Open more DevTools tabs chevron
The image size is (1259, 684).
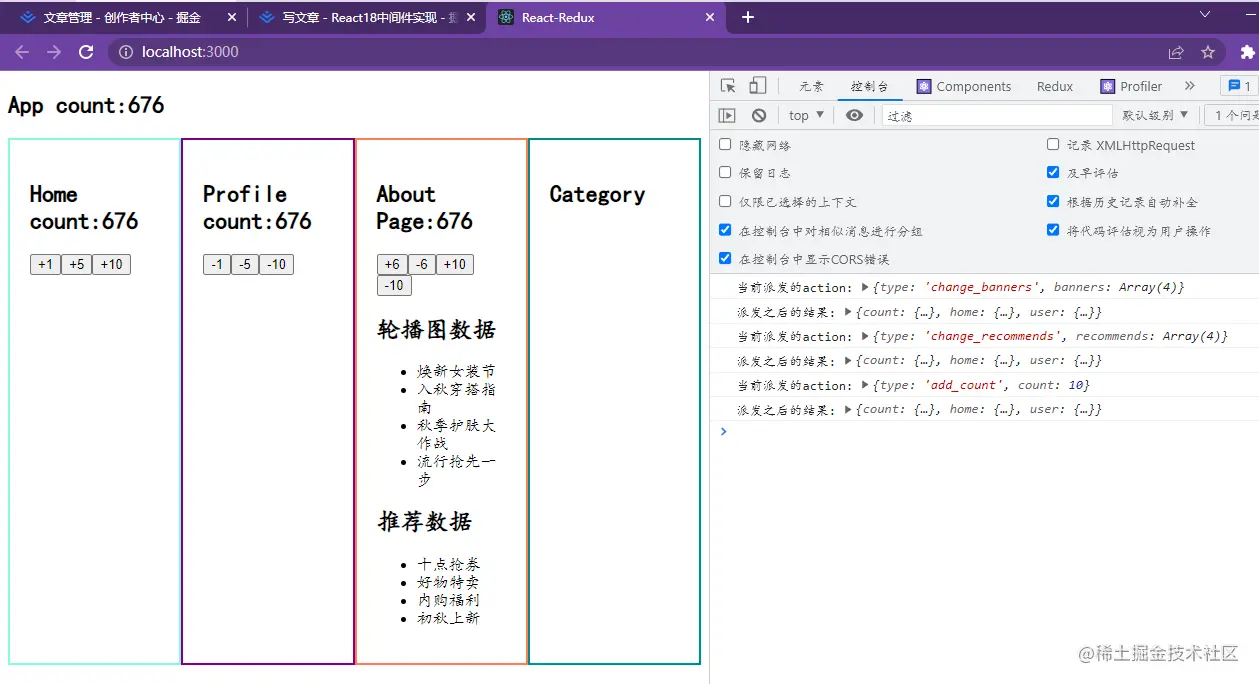pyautogui.click(x=1189, y=86)
